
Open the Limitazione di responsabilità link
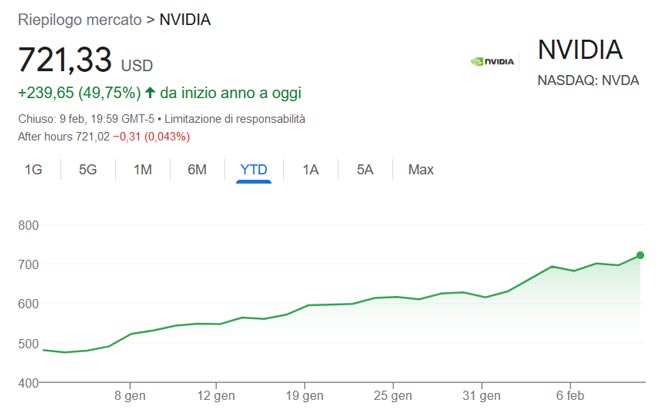(x=239, y=119)
